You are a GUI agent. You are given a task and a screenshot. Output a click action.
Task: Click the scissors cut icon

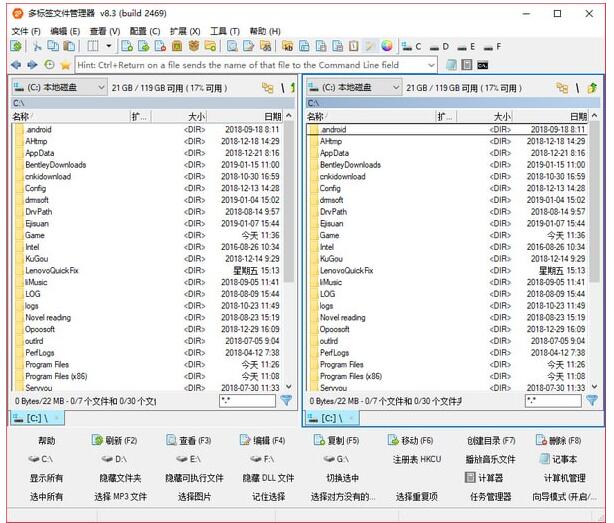[x=37, y=46]
